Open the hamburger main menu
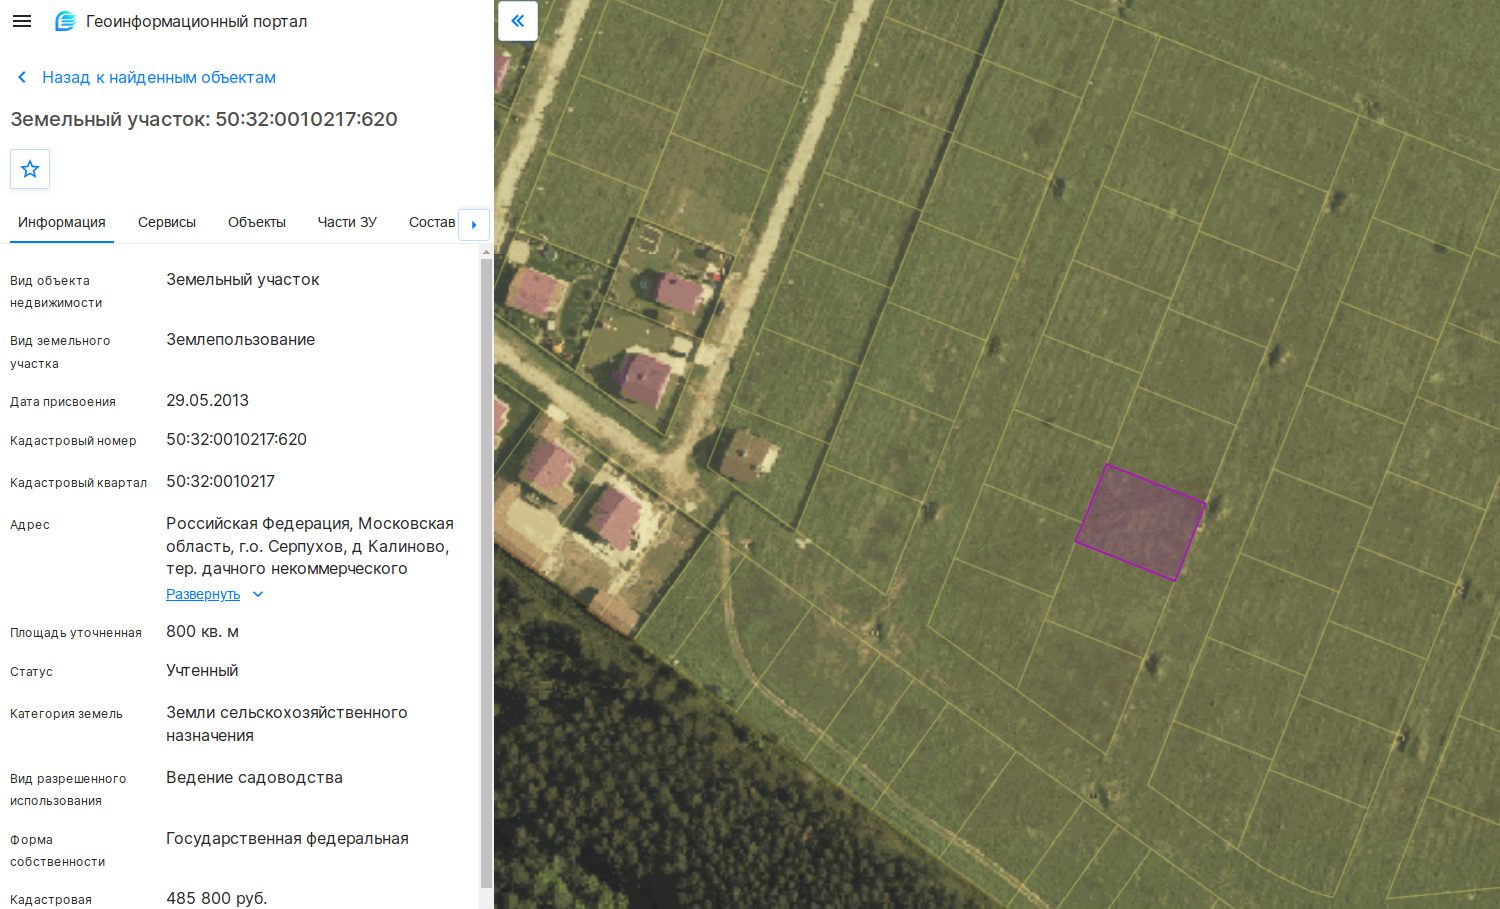 point(22,21)
